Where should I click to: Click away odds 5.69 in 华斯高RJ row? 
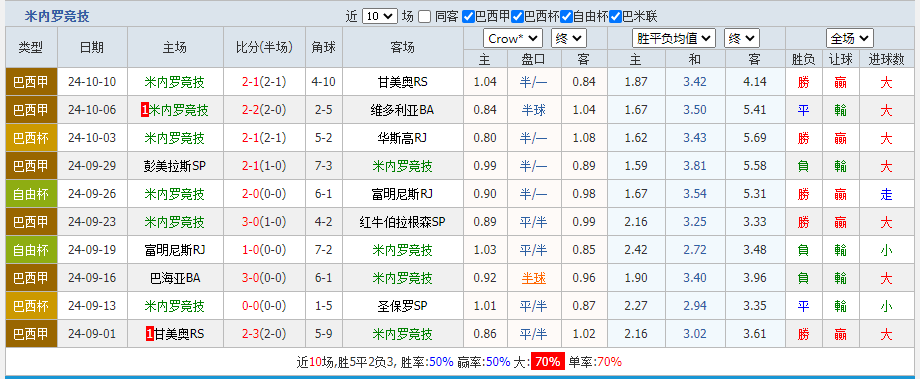pyautogui.click(x=755, y=138)
